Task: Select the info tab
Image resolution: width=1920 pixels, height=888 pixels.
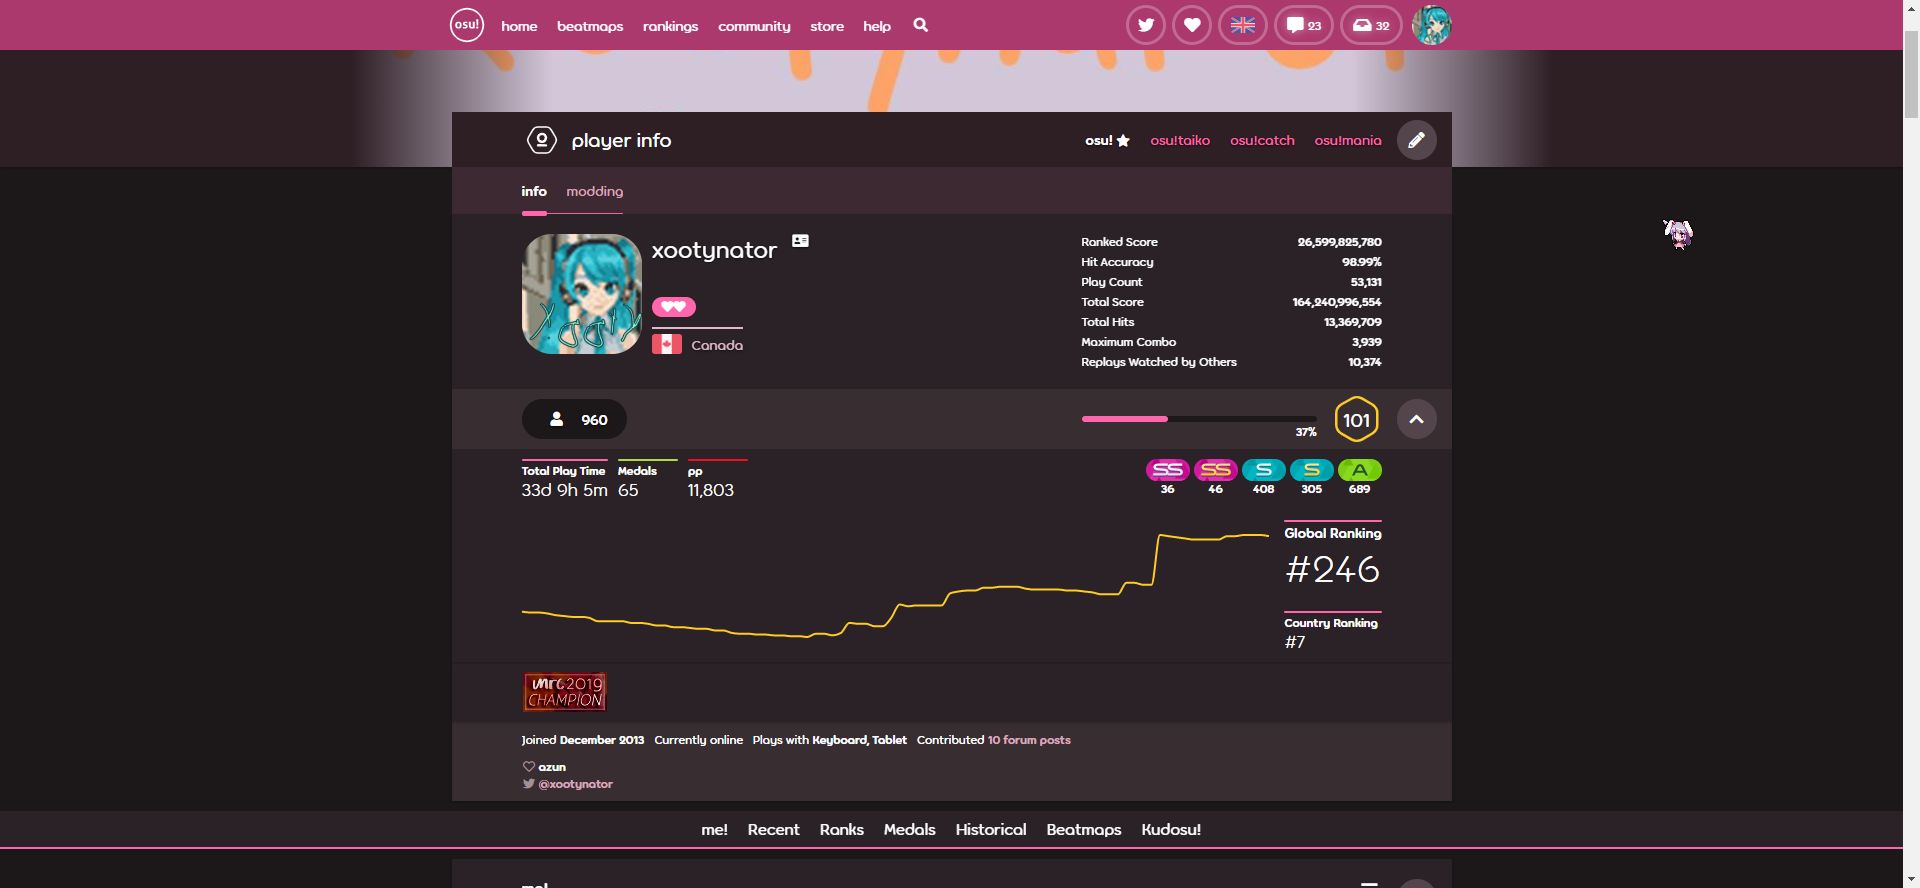Action: (x=534, y=191)
